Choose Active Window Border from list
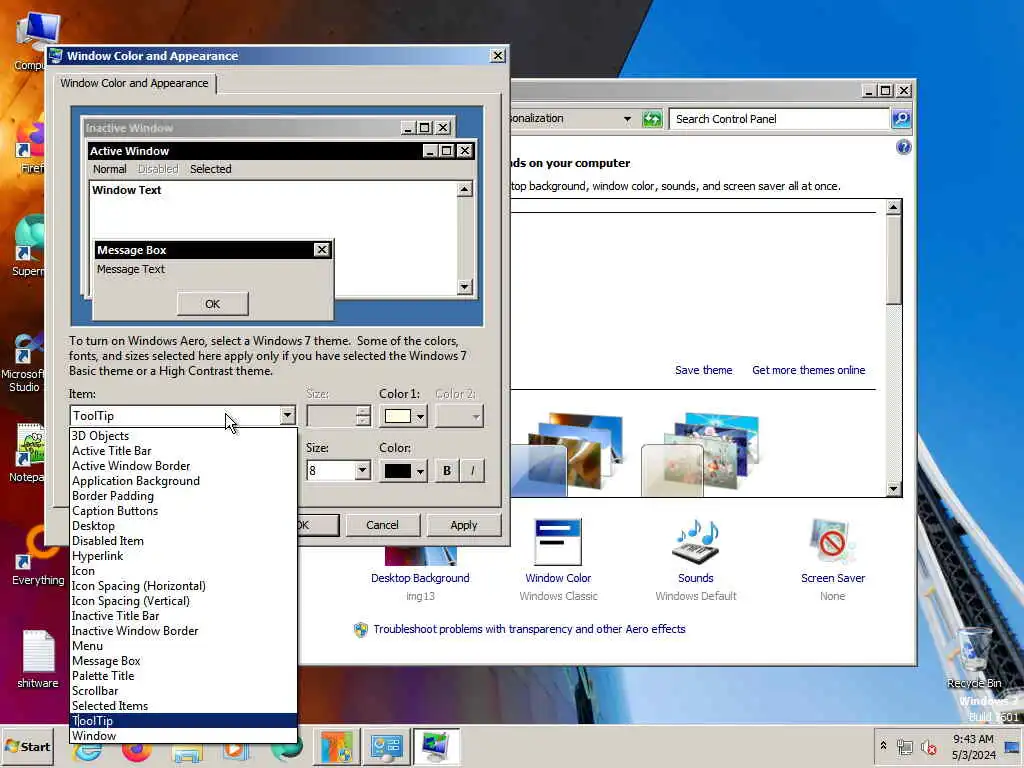Image resolution: width=1024 pixels, height=768 pixels. pos(183,466)
